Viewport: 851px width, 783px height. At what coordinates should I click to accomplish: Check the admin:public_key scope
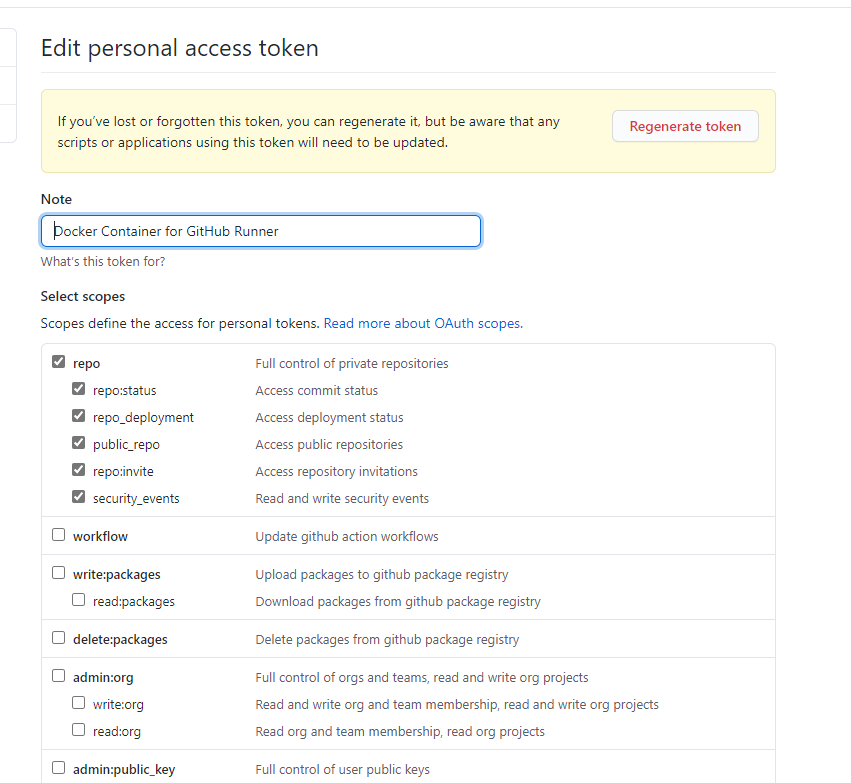click(59, 769)
